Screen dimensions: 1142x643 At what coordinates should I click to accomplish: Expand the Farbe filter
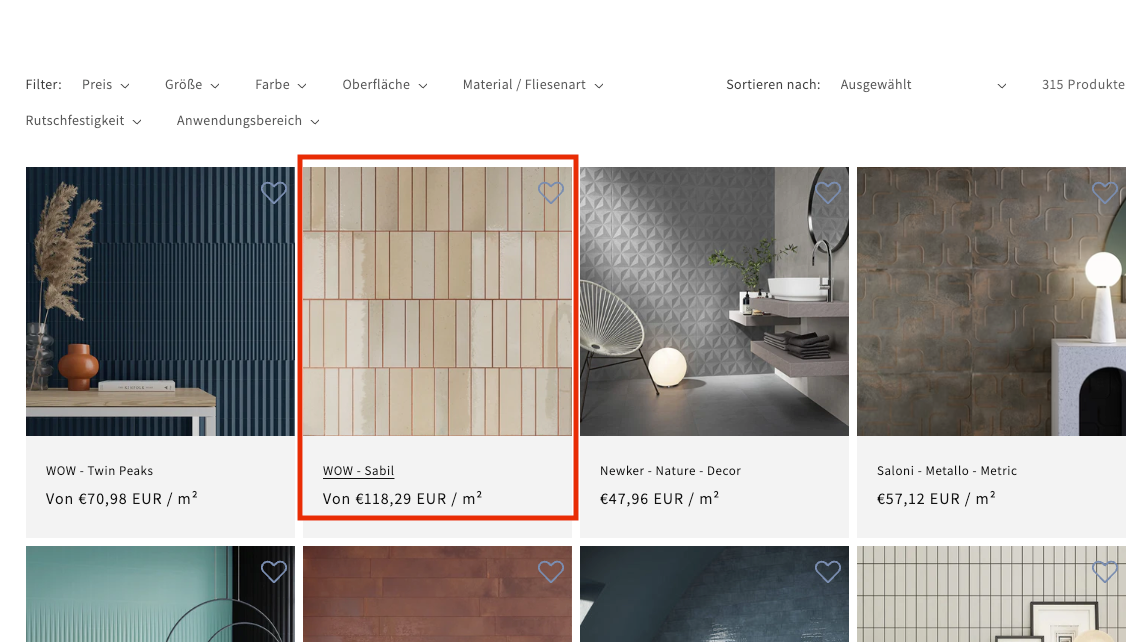[x=280, y=85]
